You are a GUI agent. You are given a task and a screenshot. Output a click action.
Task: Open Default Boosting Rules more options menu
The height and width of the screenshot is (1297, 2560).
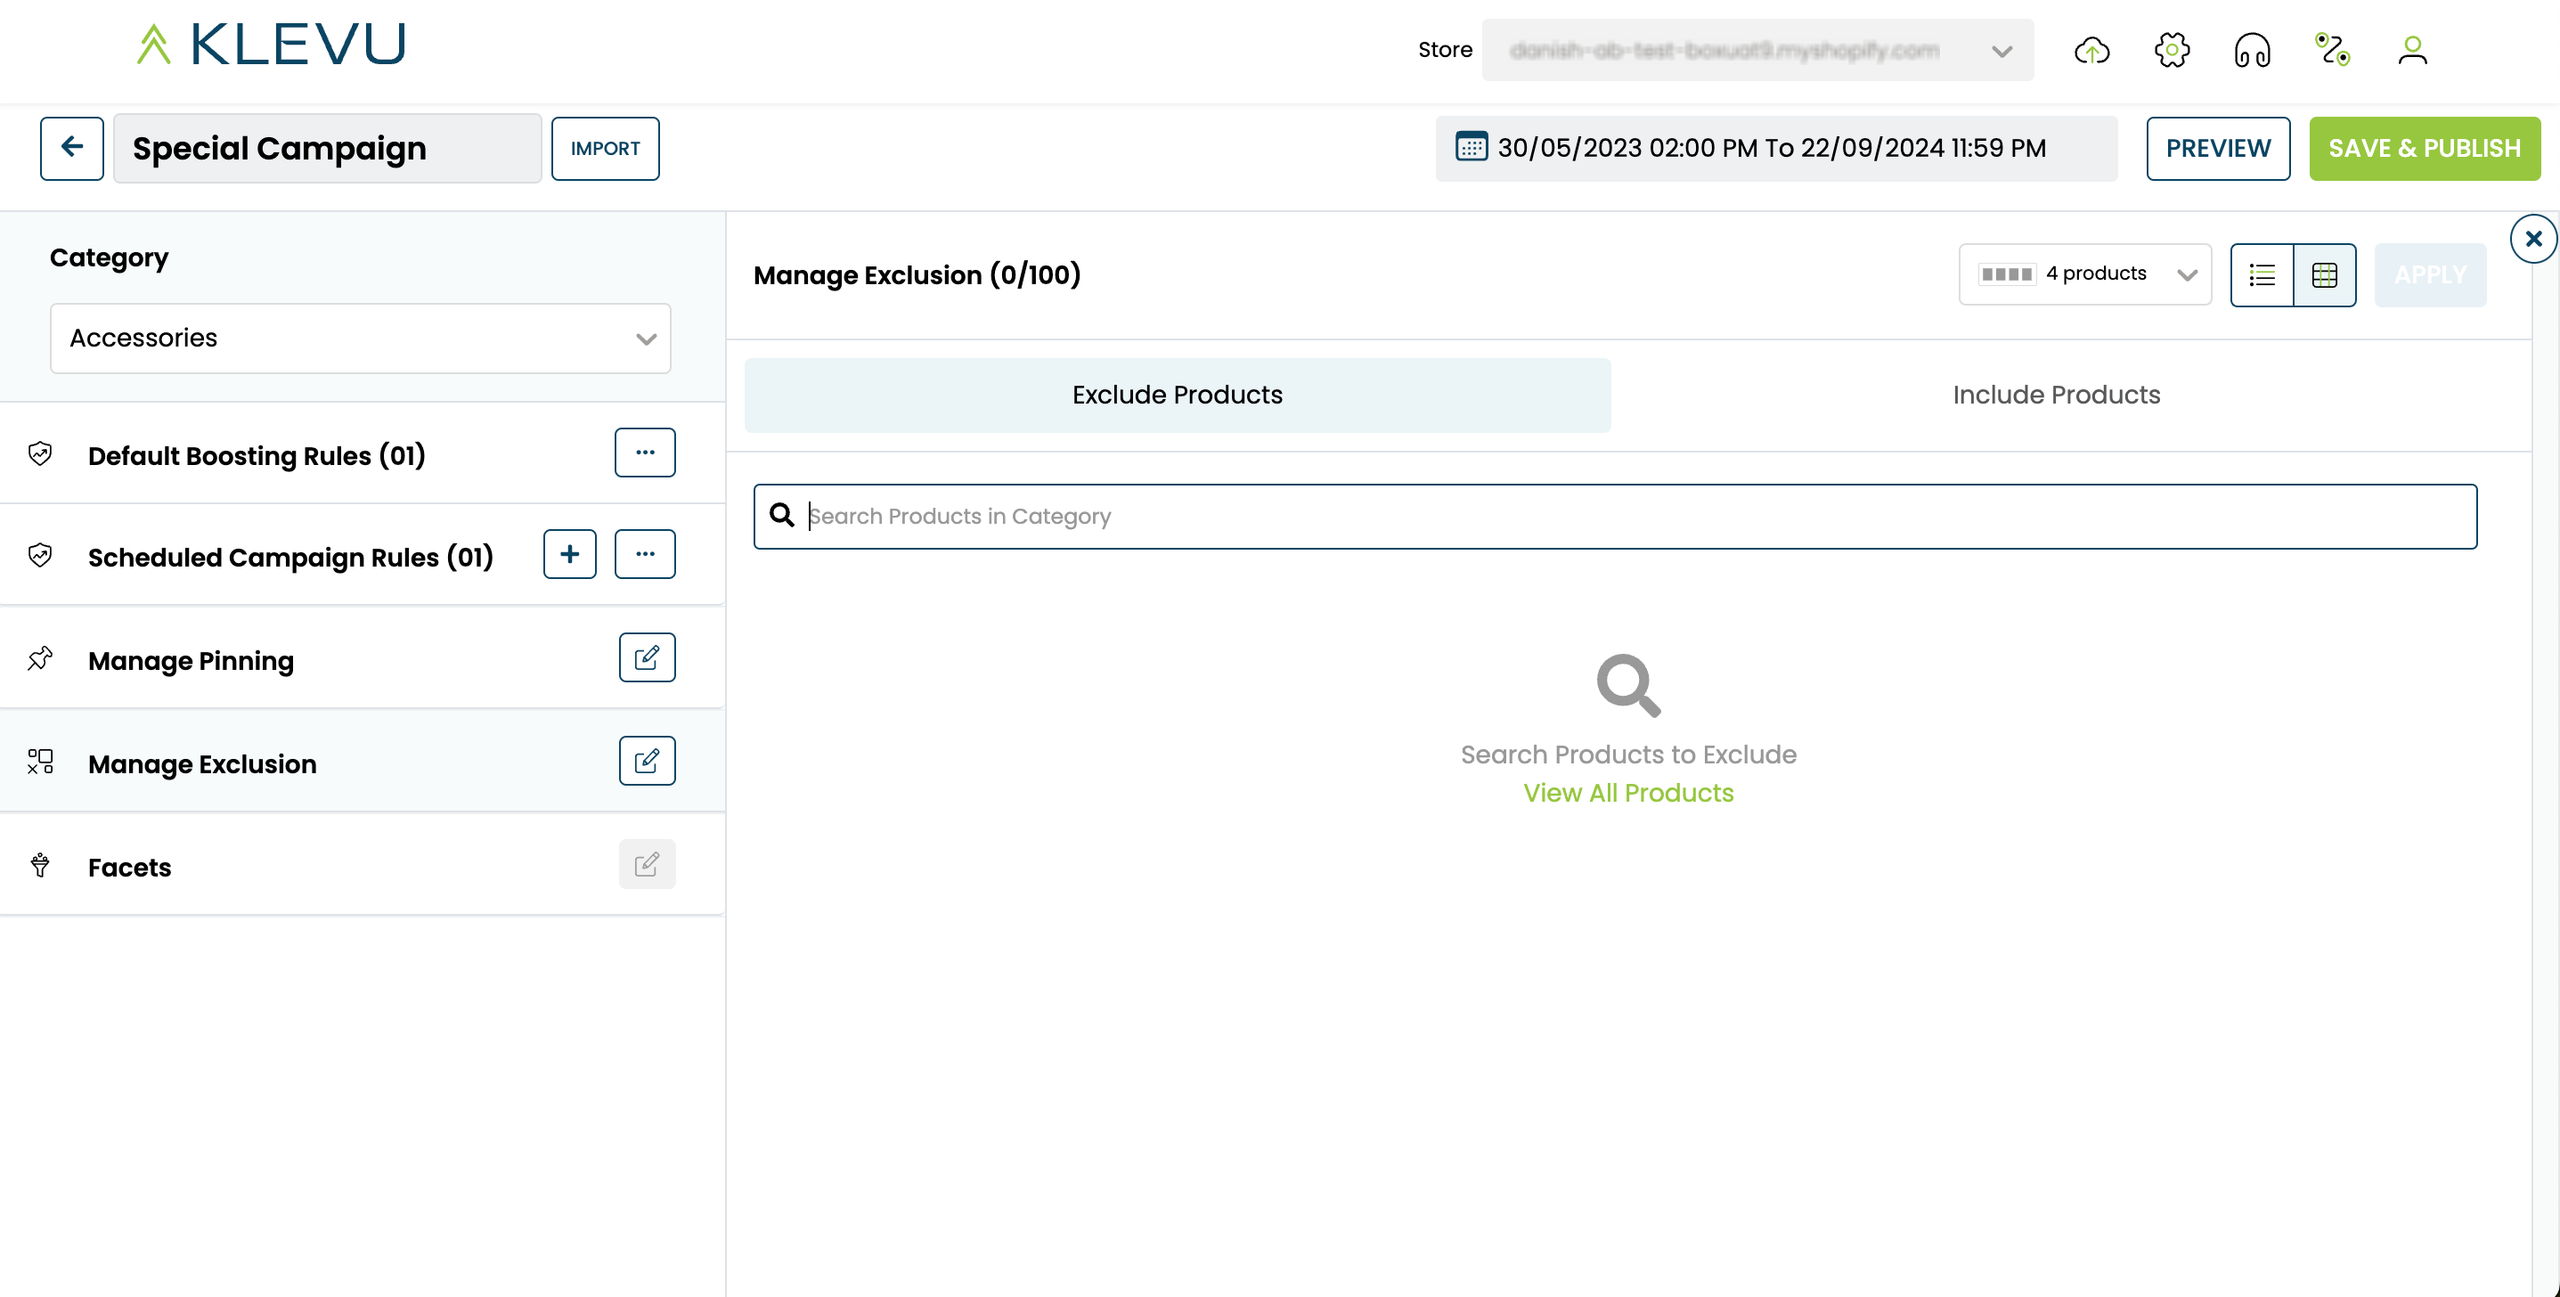(x=645, y=453)
